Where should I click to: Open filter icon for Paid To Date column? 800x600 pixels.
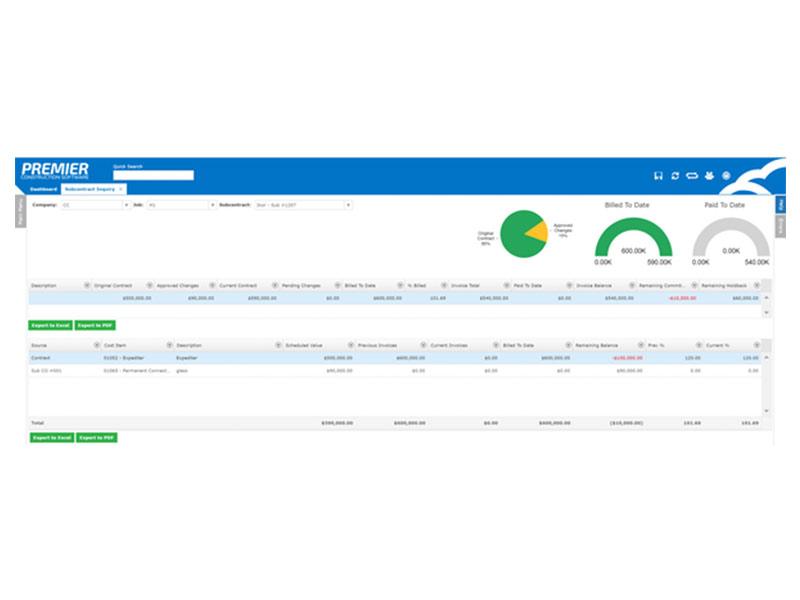pos(569,285)
